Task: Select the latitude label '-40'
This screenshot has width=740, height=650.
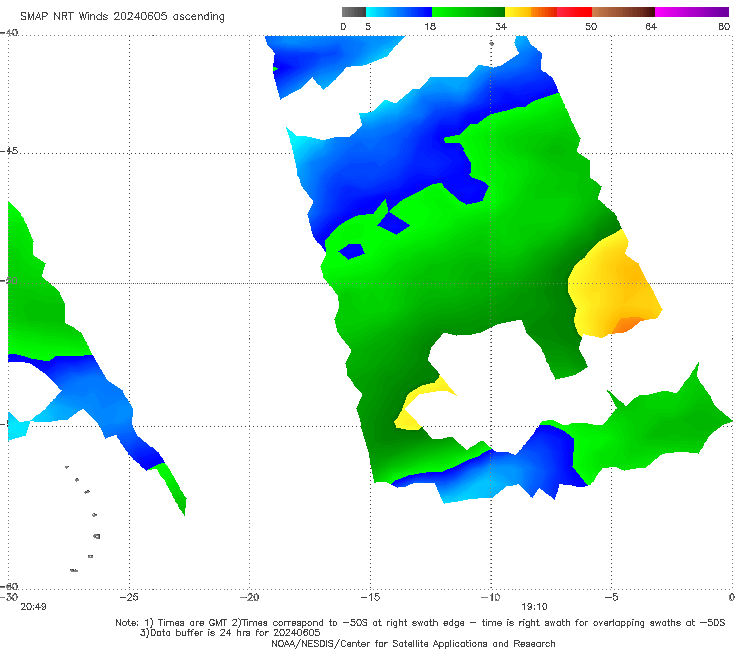Action: pos(9,33)
